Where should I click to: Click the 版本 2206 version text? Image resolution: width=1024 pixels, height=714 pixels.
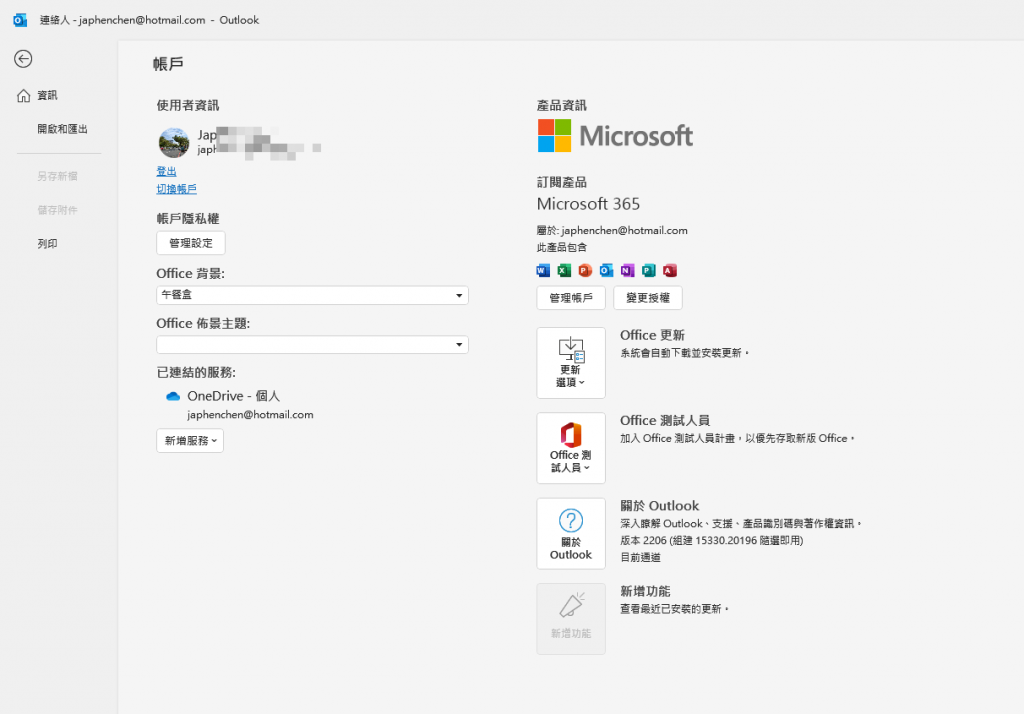pyautogui.click(x=712, y=540)
